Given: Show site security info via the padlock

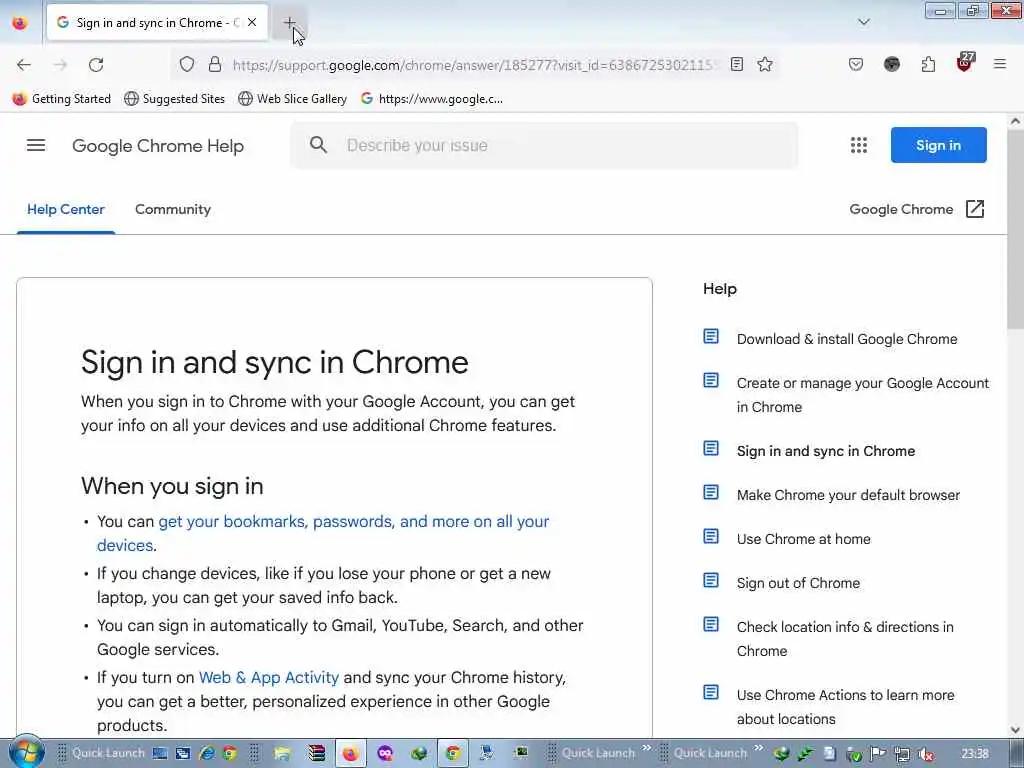Looking at the screenshot, I should click(x=214, y=64).
